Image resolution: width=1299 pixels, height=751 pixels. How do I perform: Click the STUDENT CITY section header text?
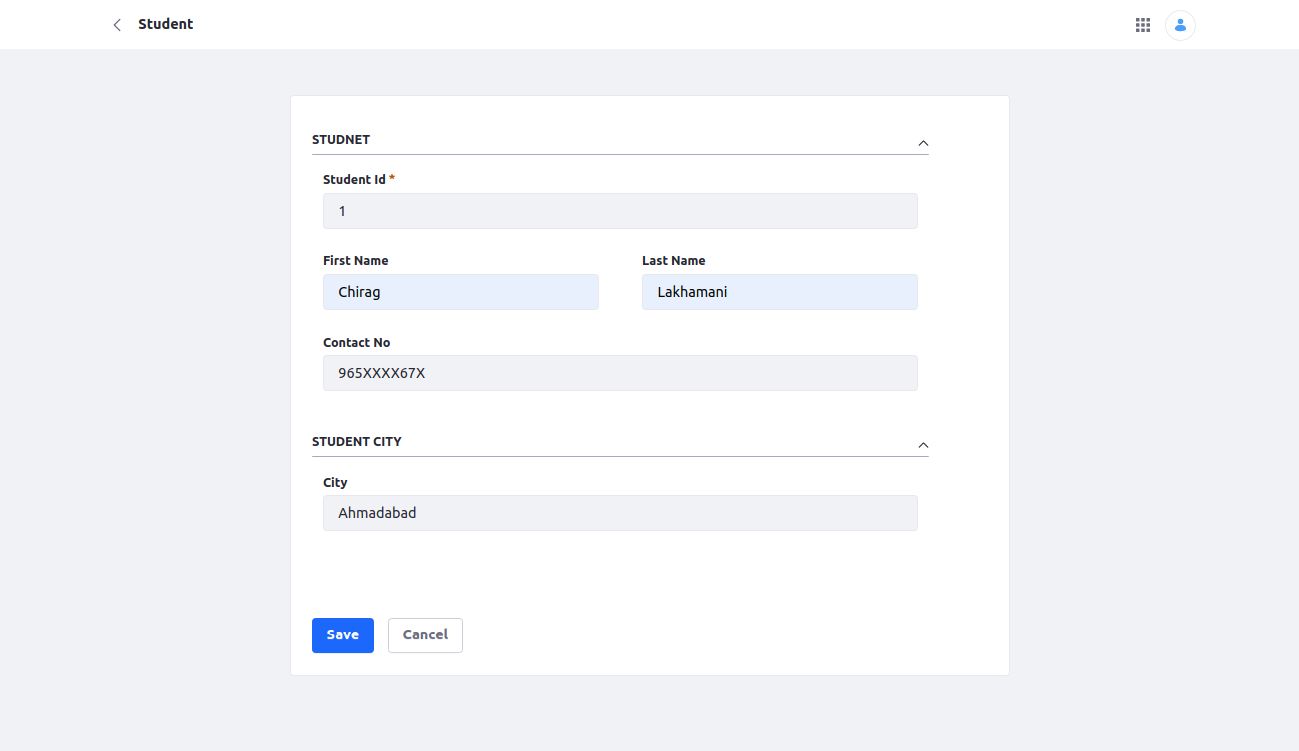pyautogui.click(x=357, y=441)
